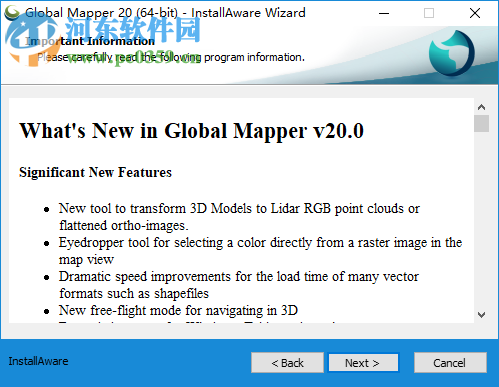
Task: Click the "Eyedropper tool for selecting a color" bullet
Action: click(x=260, y=251)
